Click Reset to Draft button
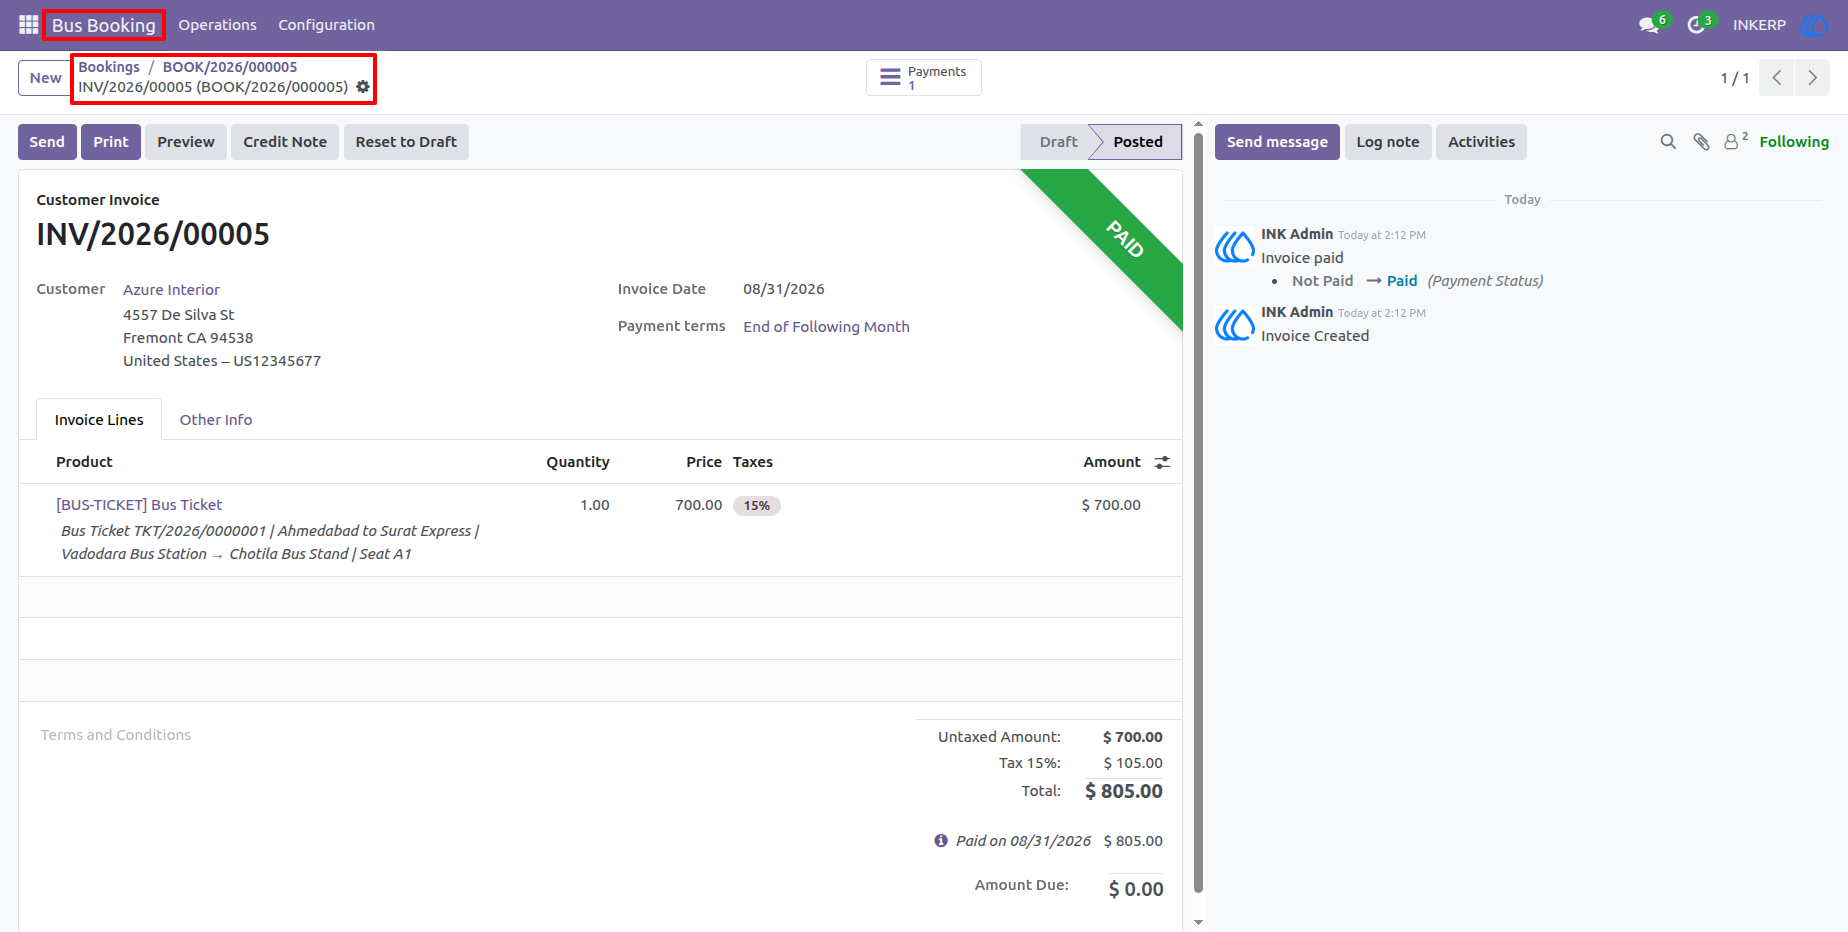 (406, 142)
